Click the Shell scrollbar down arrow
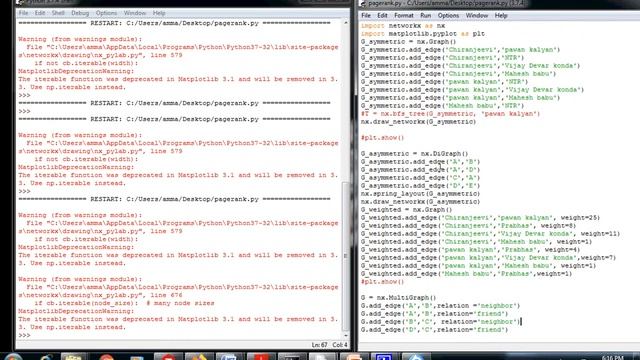This screenshot has height=360, width=640. tap(346, 336)
